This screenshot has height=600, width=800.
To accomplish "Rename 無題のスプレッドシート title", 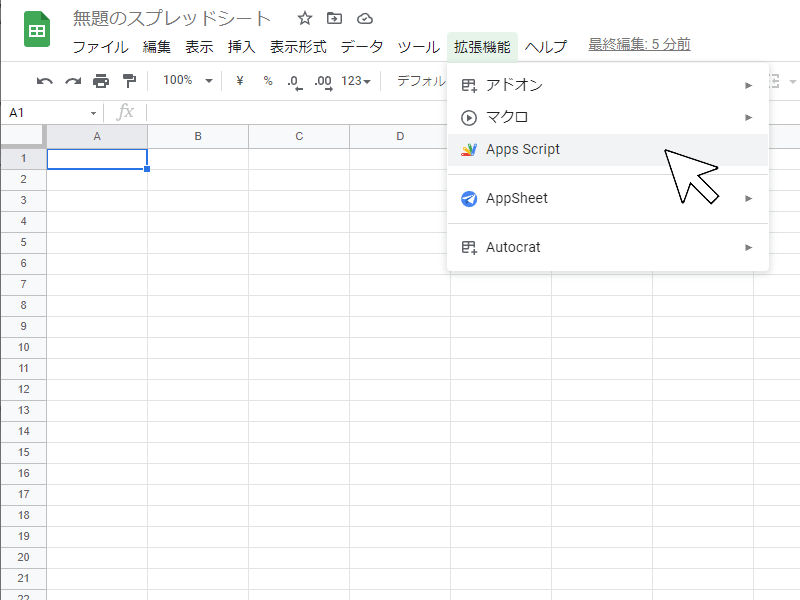I will (x=171, y=19).
